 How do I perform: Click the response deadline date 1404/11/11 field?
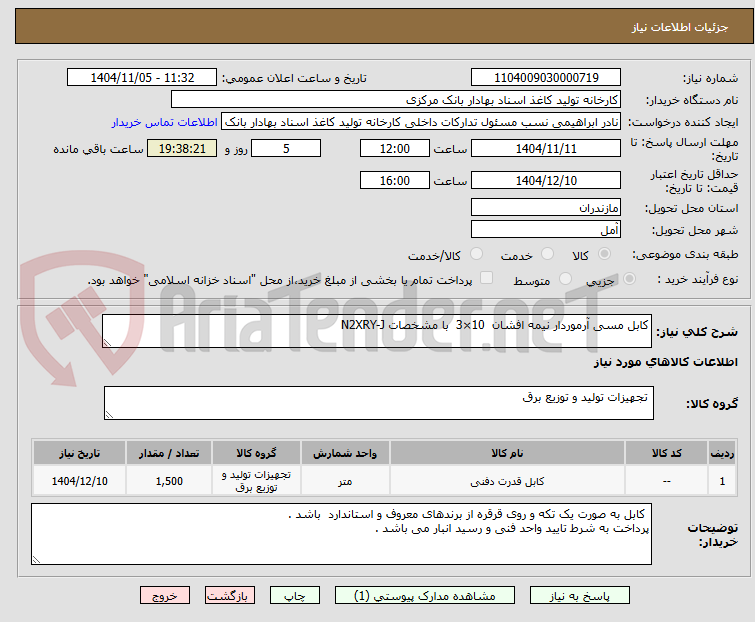click(546, 148)
